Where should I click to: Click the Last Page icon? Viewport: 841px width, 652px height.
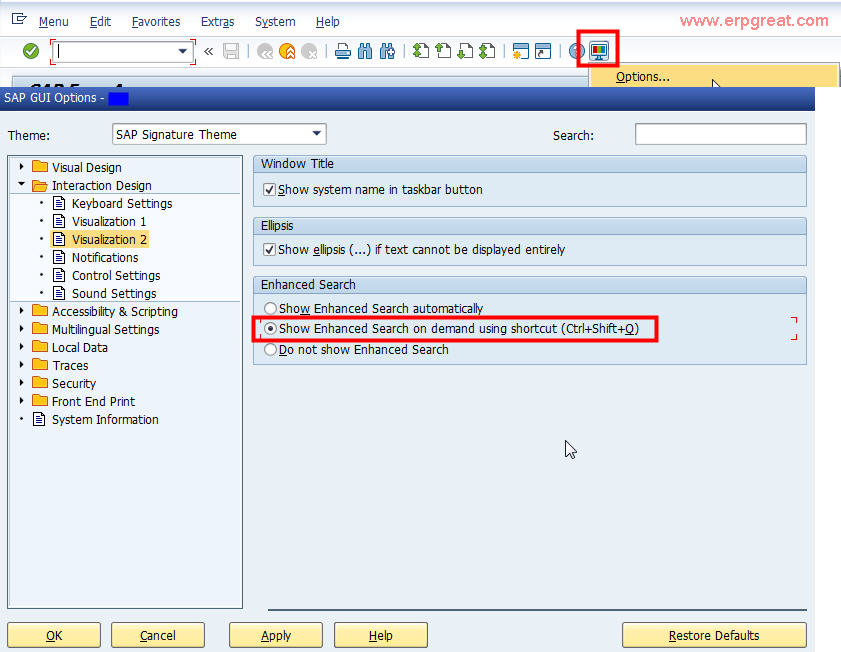coord(487,51)
